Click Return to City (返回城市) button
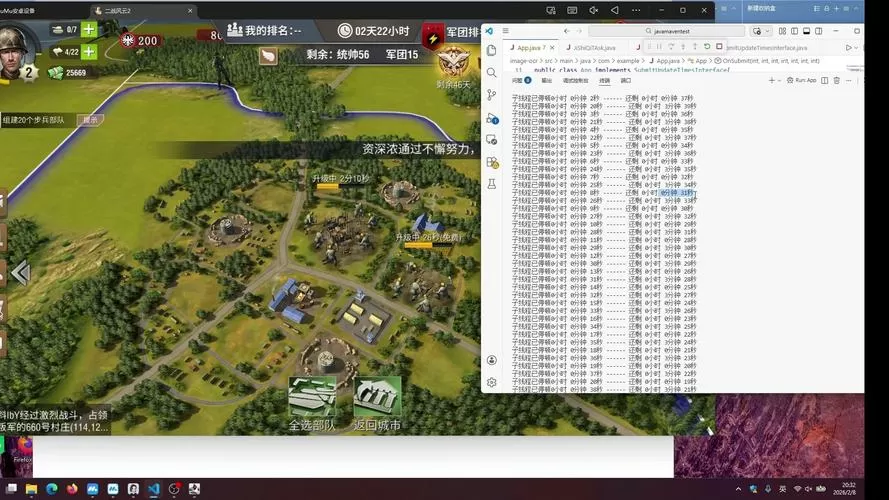Viewport: 889px width, 500px height. point(377,404)
